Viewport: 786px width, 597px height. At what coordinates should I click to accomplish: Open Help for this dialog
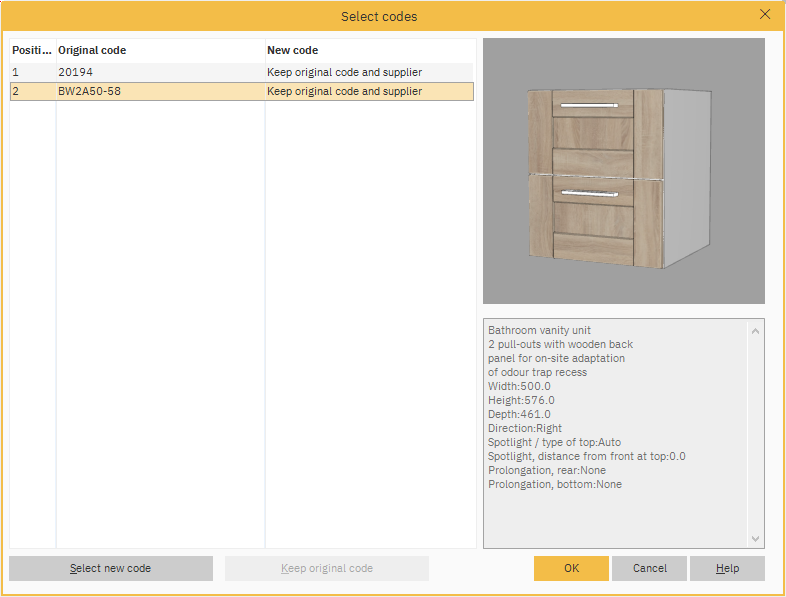tap(727, 568)
